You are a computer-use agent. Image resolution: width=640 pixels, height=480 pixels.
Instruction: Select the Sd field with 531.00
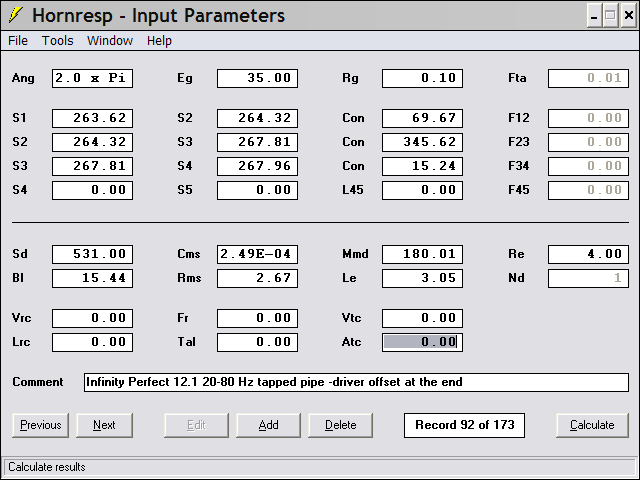(x=92, y=254)
